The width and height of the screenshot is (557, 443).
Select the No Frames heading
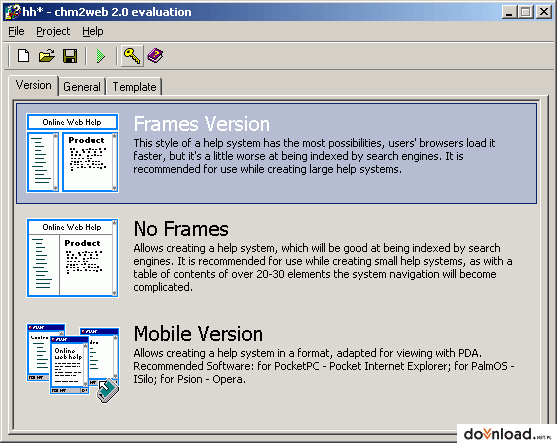coord(181,229)
